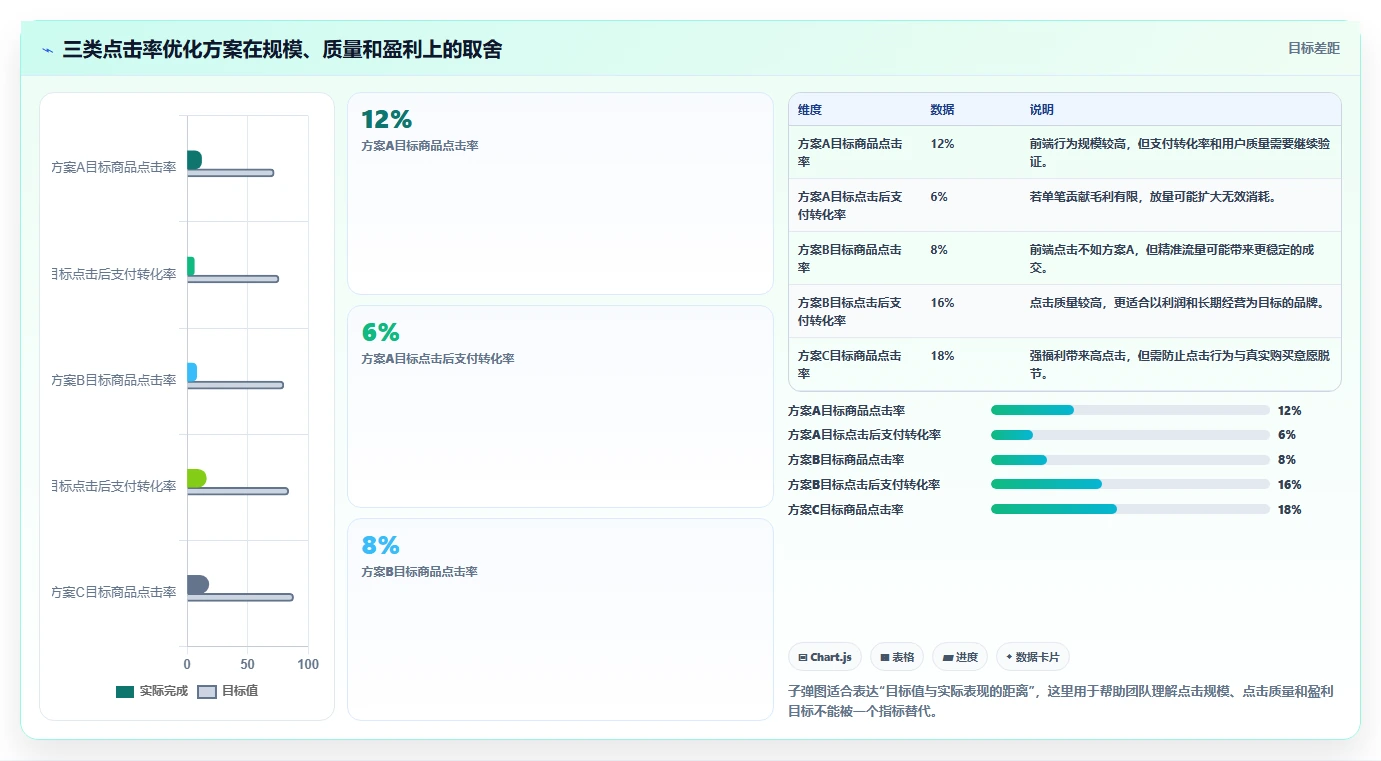Click the table description starting with 点击质量较高
This screenshot has height=761, width=1381.
click(x=1178, y=303)
